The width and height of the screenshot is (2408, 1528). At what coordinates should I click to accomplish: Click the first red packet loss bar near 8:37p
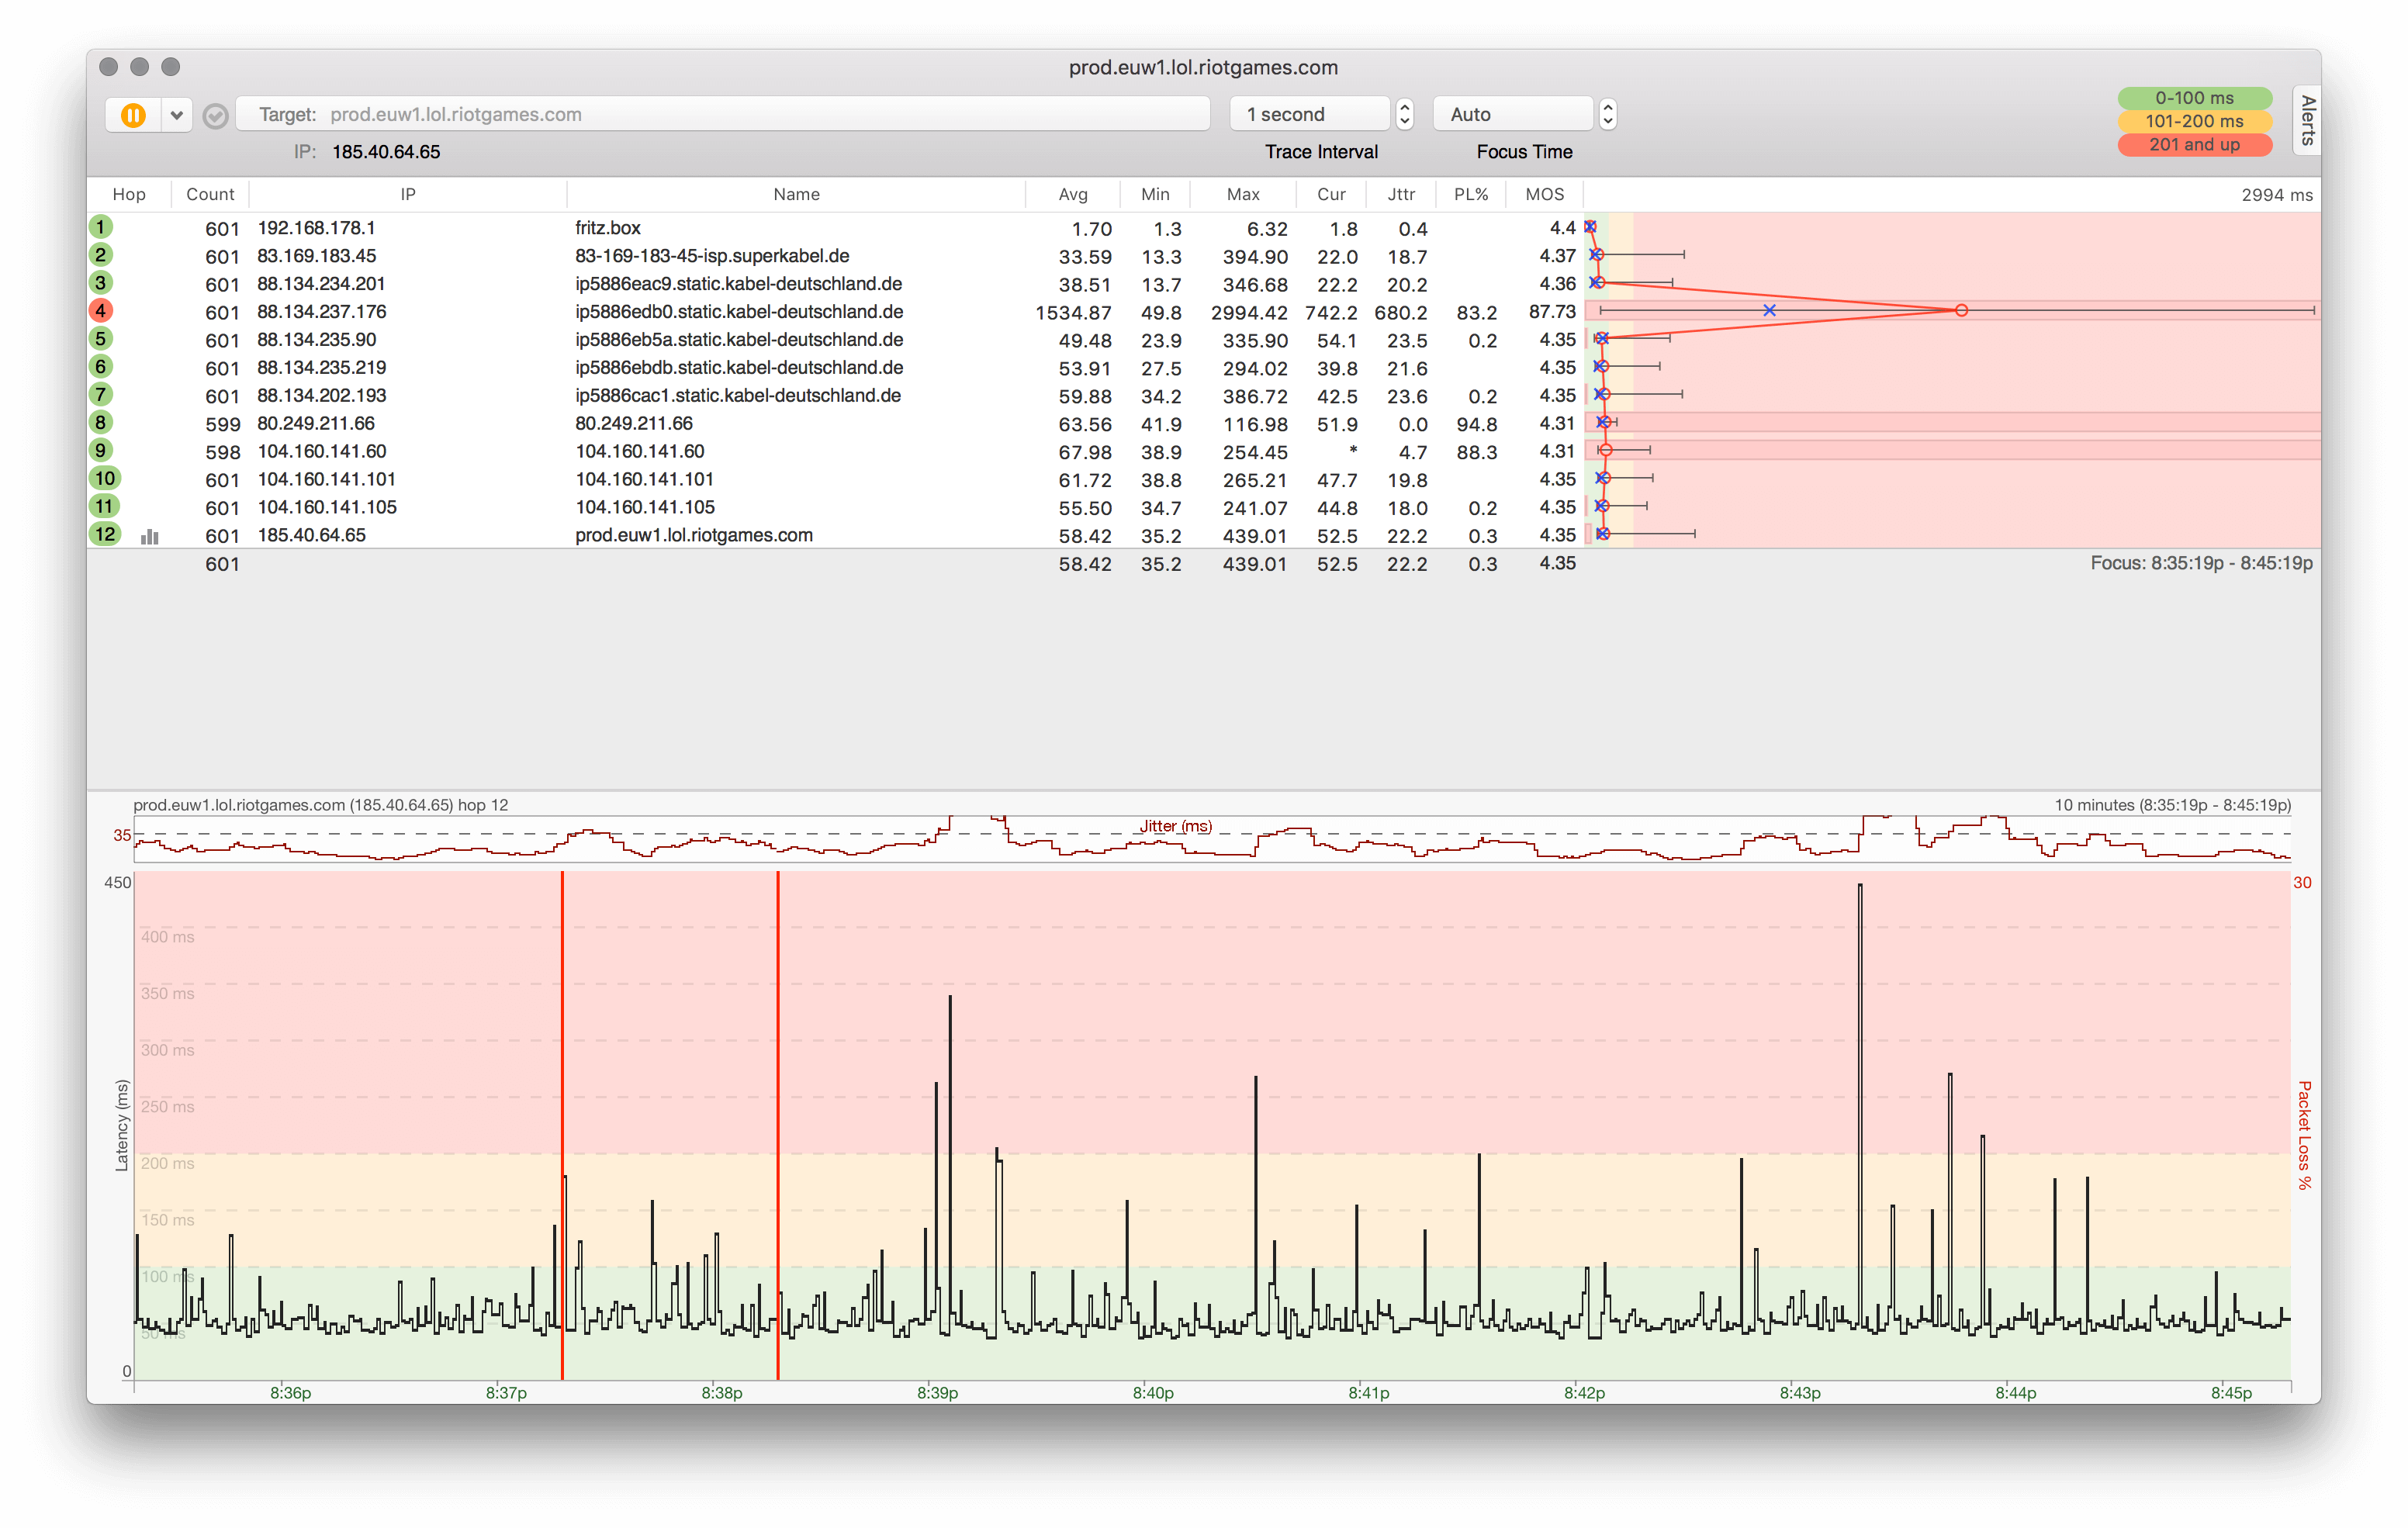tap(562, 1125)
